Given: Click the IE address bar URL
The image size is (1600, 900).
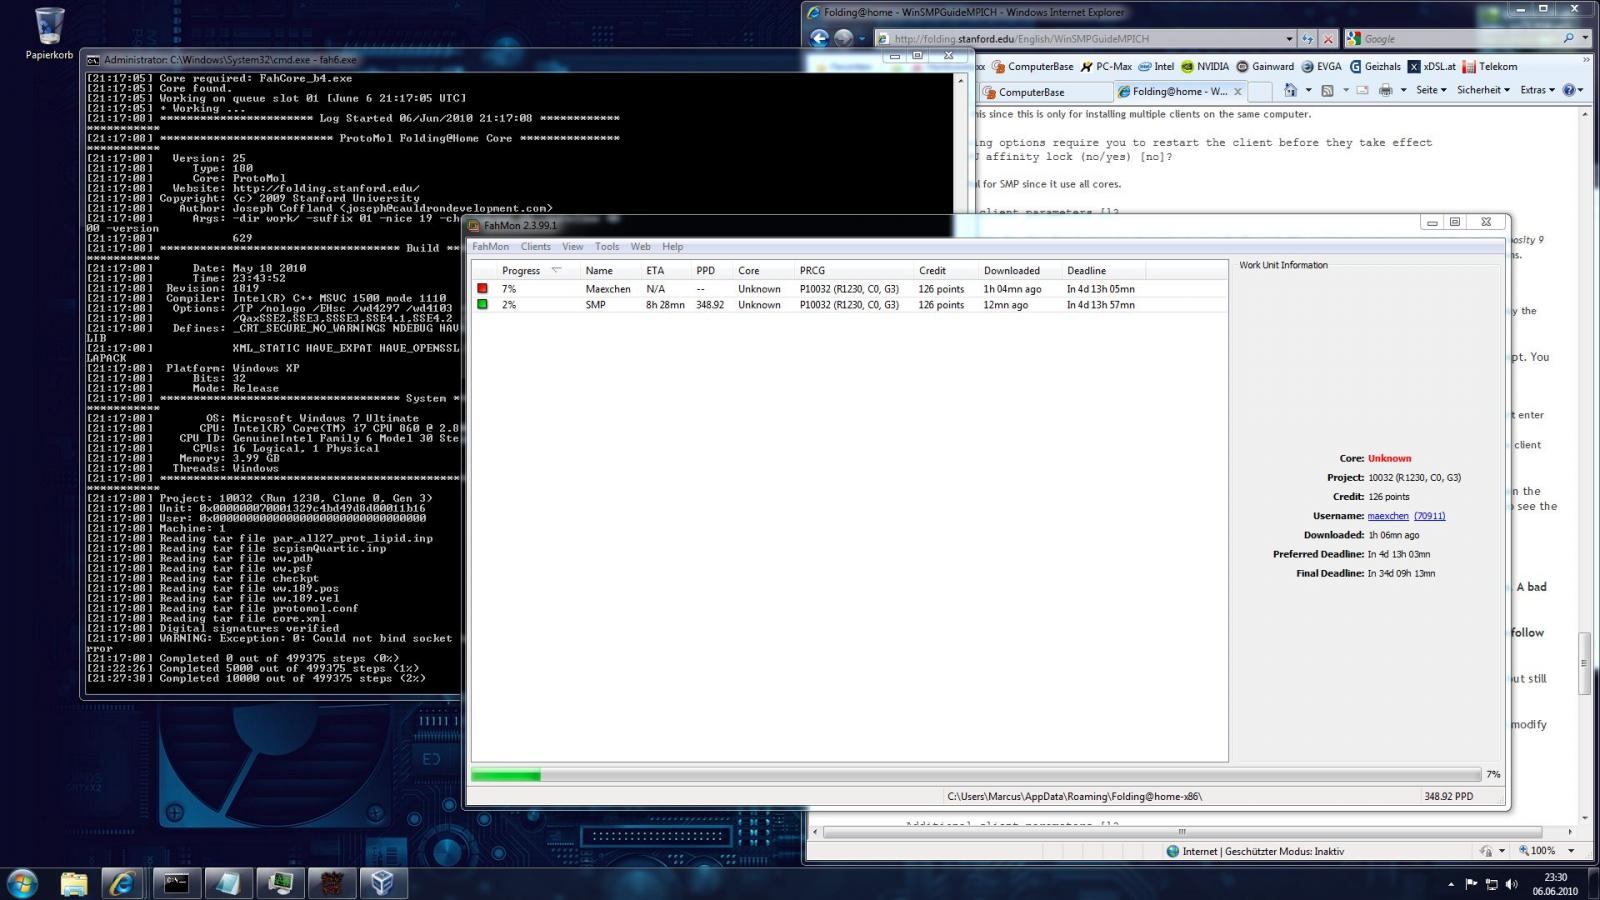Looking at the screenshot, I should [1021, 39].
